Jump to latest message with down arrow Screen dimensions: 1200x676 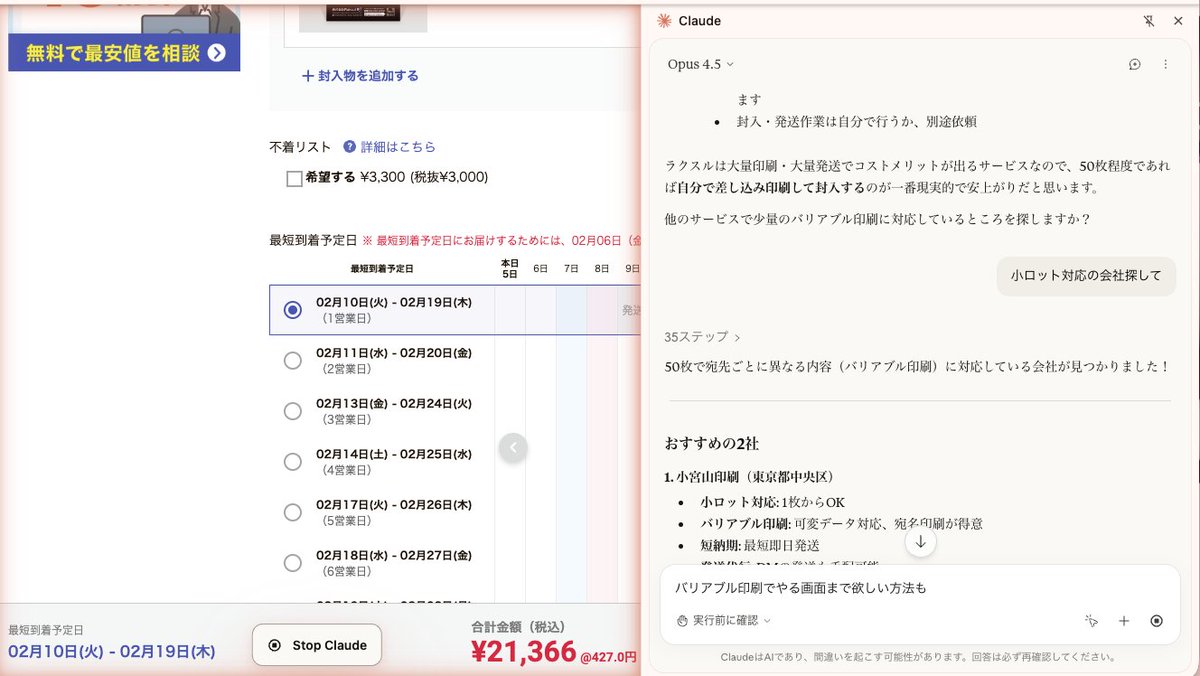pyautogui.click(x=921, y=542)
